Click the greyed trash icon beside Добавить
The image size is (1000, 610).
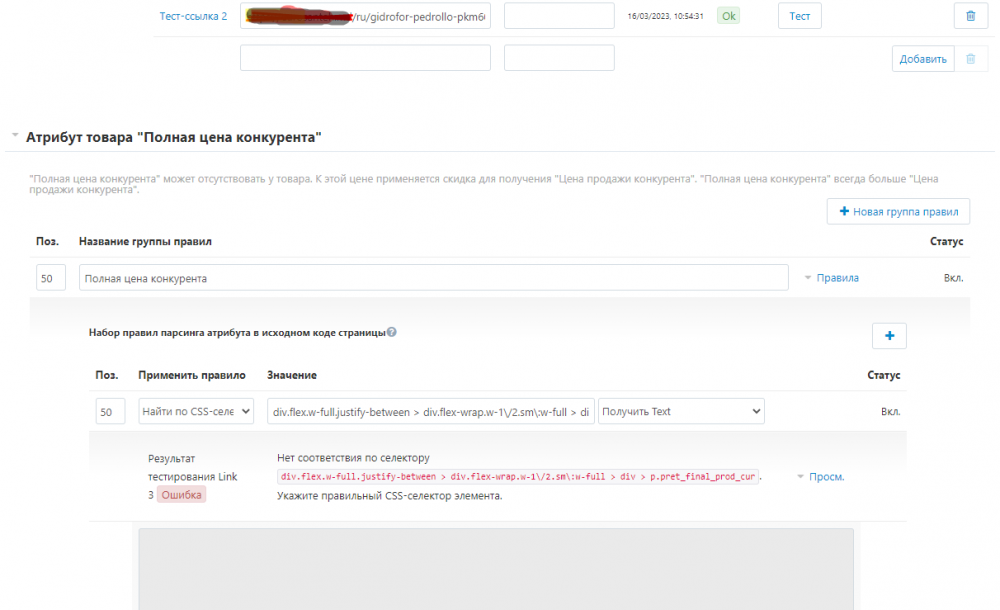[x=970, y=59]
